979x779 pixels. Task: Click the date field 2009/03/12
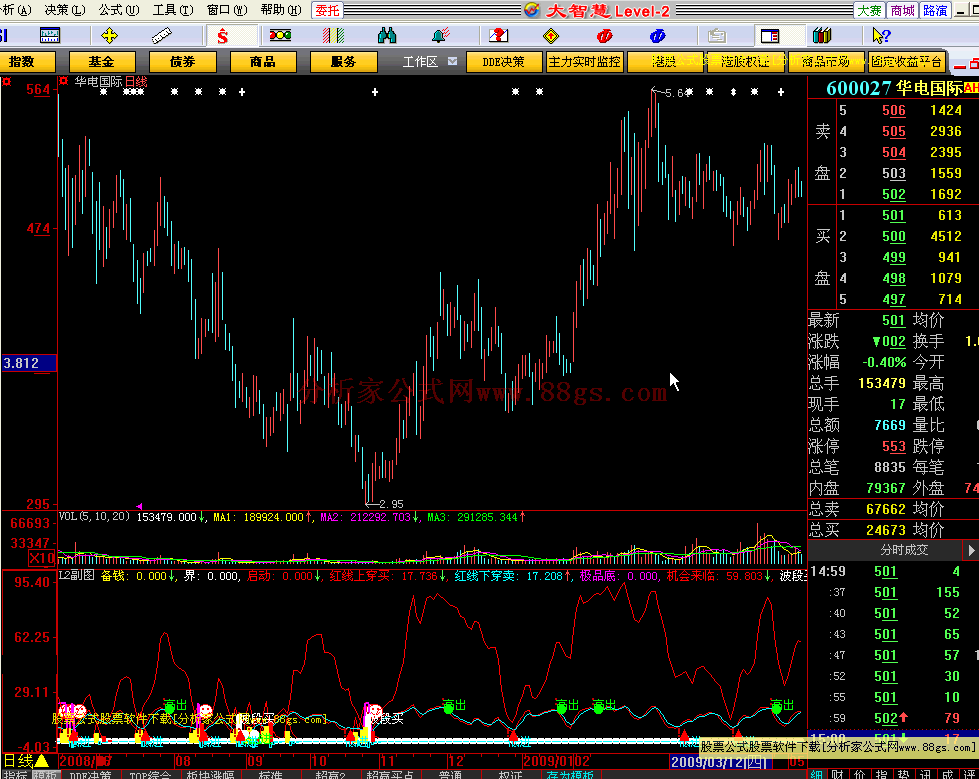coord(720,762)
